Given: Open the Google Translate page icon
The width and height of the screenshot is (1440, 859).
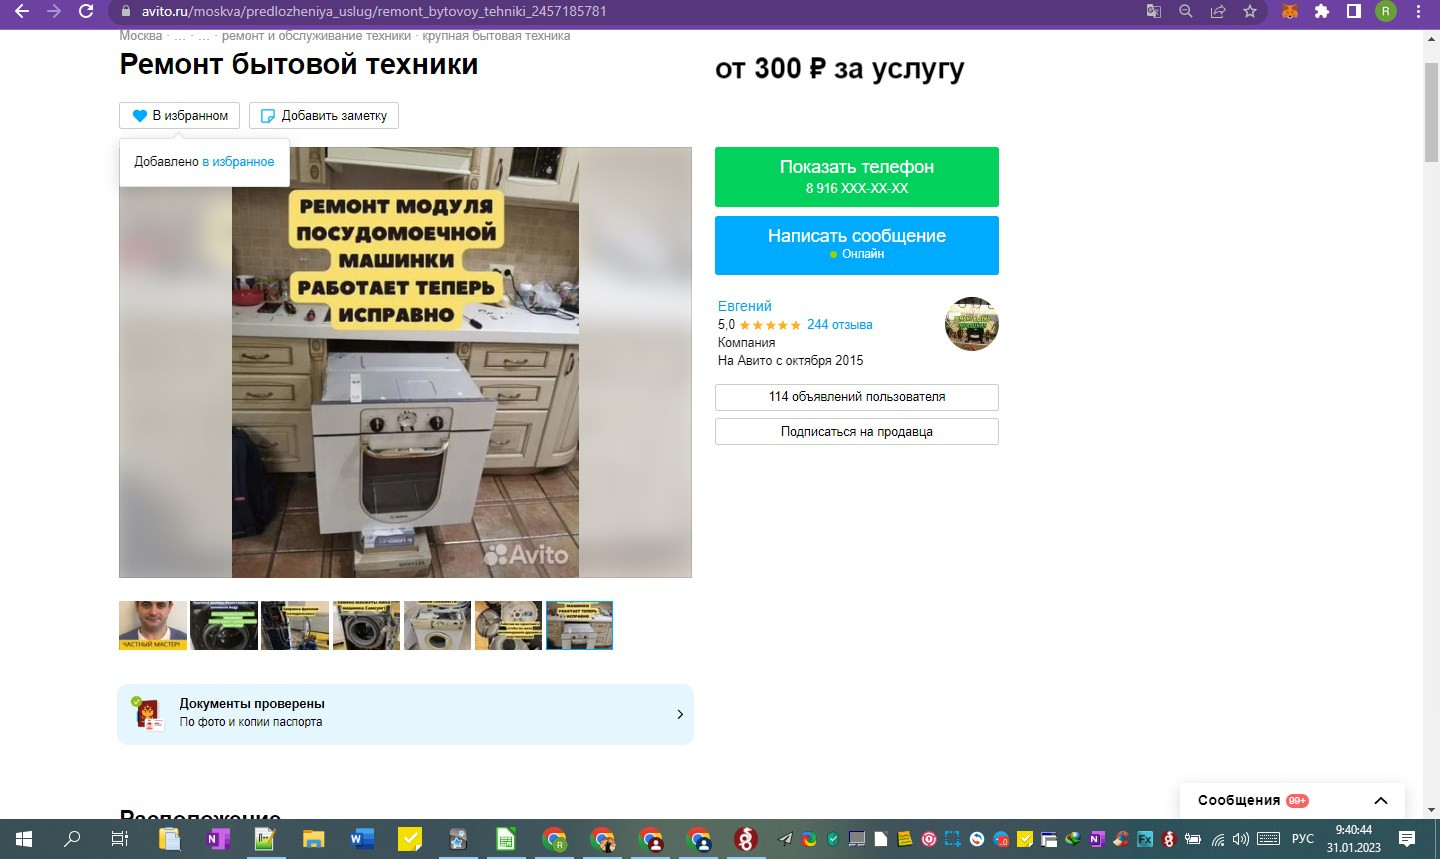Looking at the screenshot, I should click(1154, 11).
